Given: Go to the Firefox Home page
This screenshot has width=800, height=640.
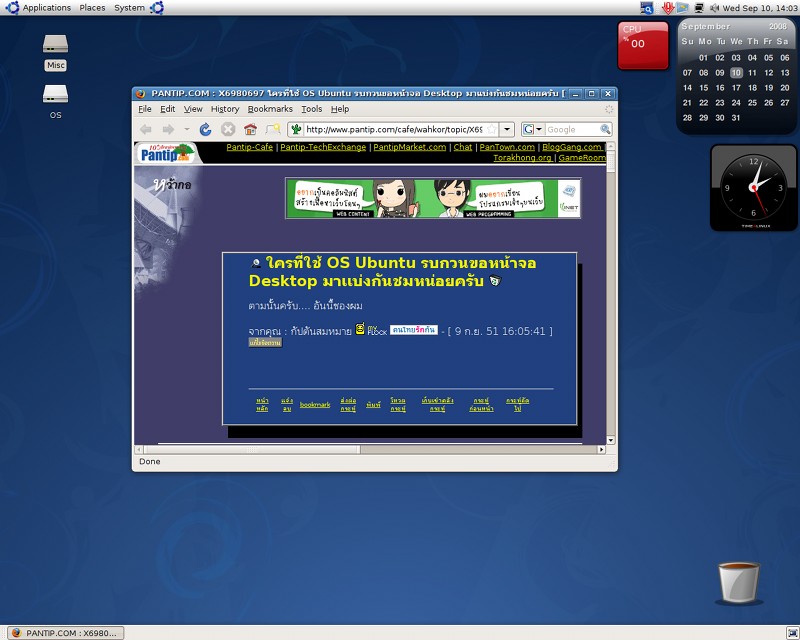Looking at the screenshot, I should pyautogui.click(x=250, y=130).
